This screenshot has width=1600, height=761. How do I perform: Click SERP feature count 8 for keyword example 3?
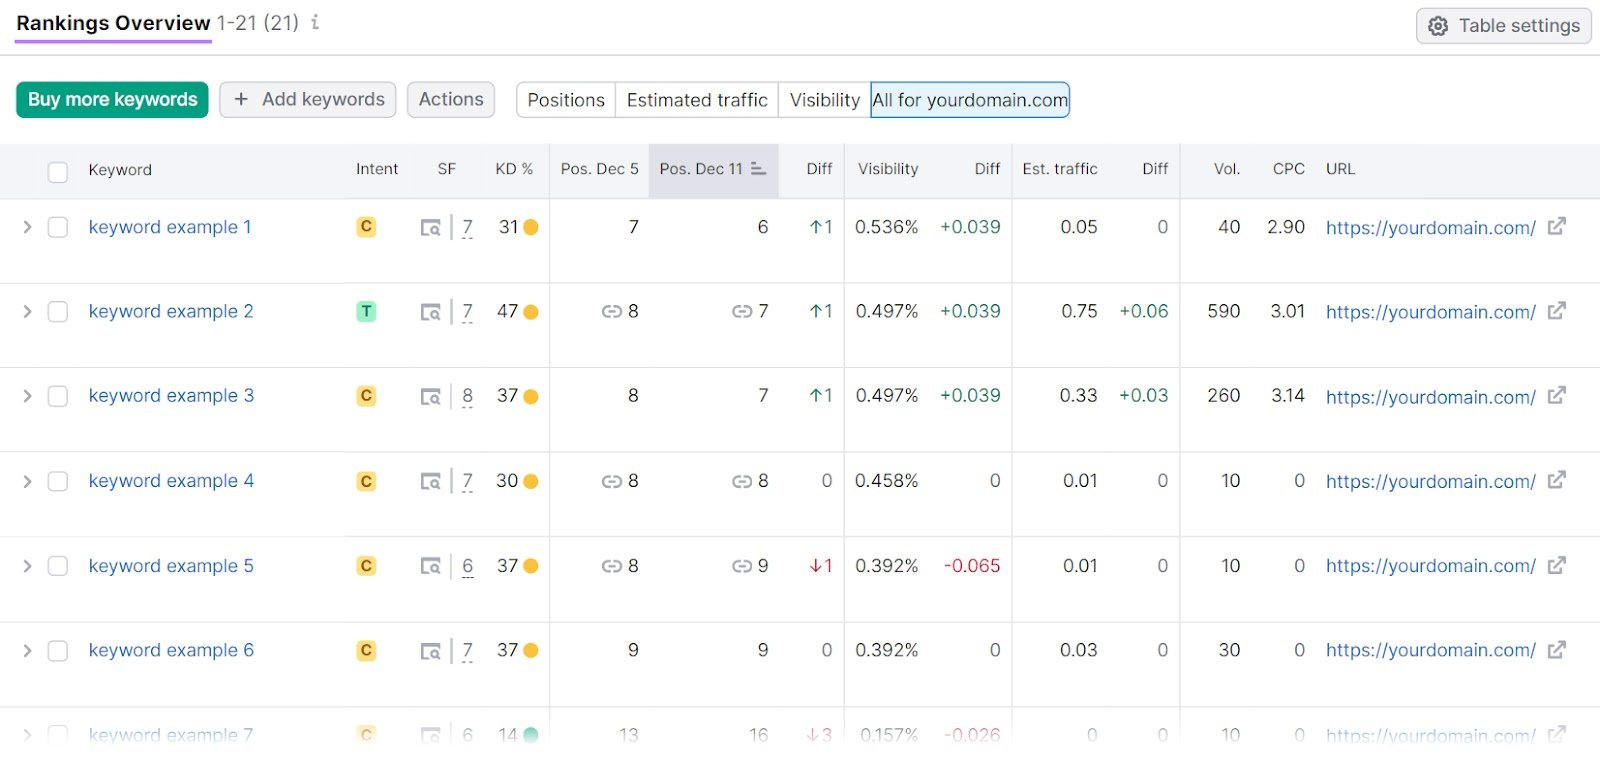tap(467, 397)
